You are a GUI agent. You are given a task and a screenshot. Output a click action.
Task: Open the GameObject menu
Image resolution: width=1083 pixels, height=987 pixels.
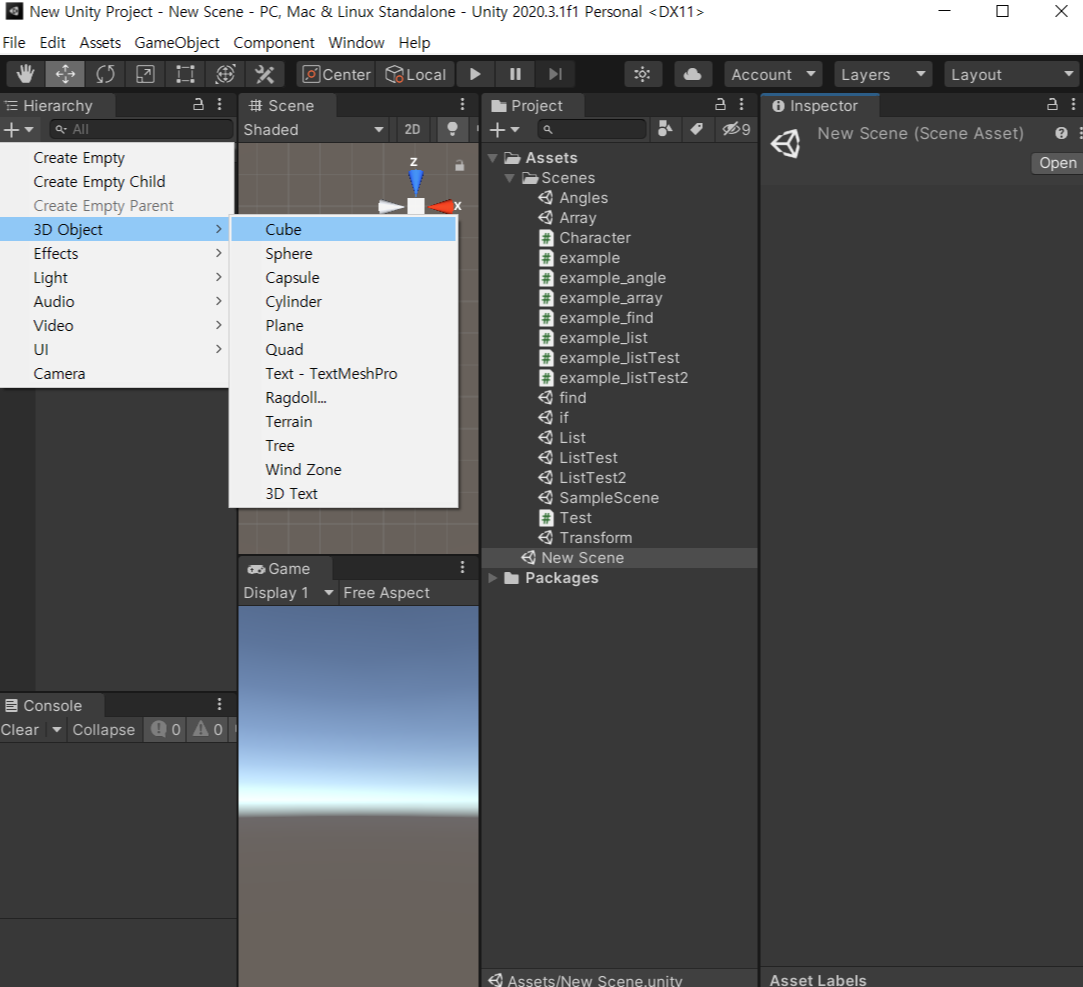coord(177,43)
